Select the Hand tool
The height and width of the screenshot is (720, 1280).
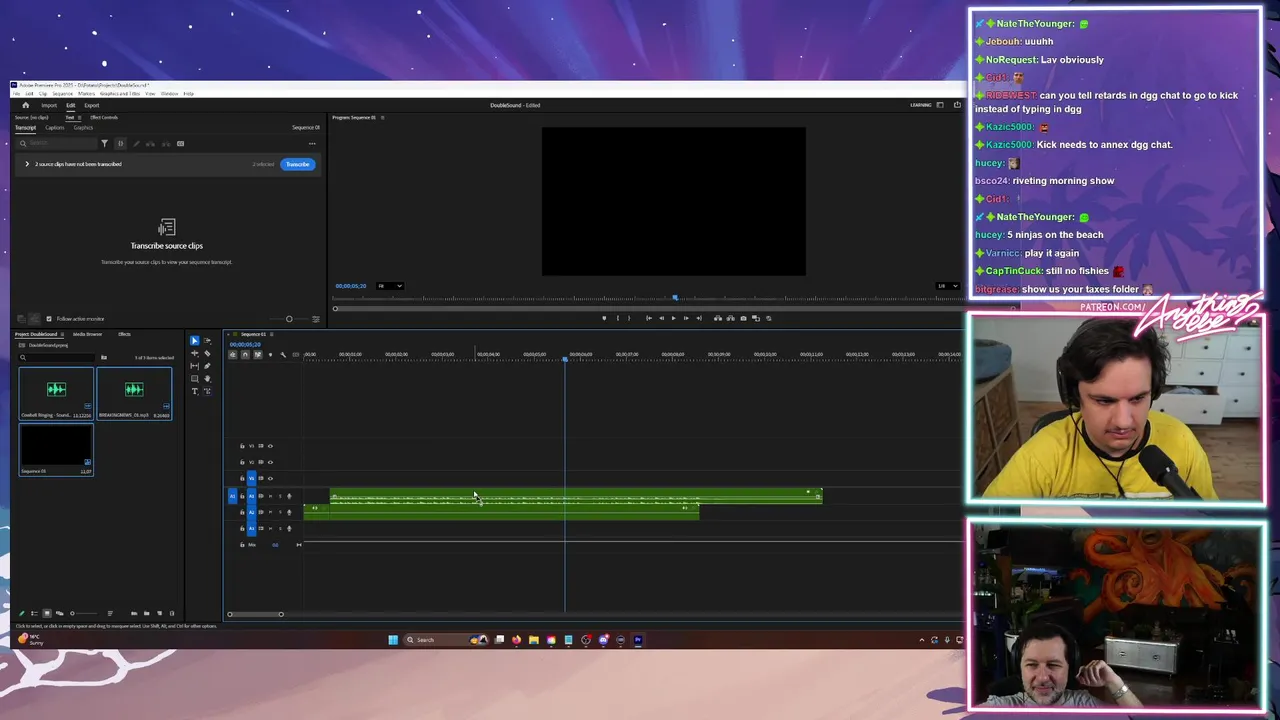click(x=207, y=379)
